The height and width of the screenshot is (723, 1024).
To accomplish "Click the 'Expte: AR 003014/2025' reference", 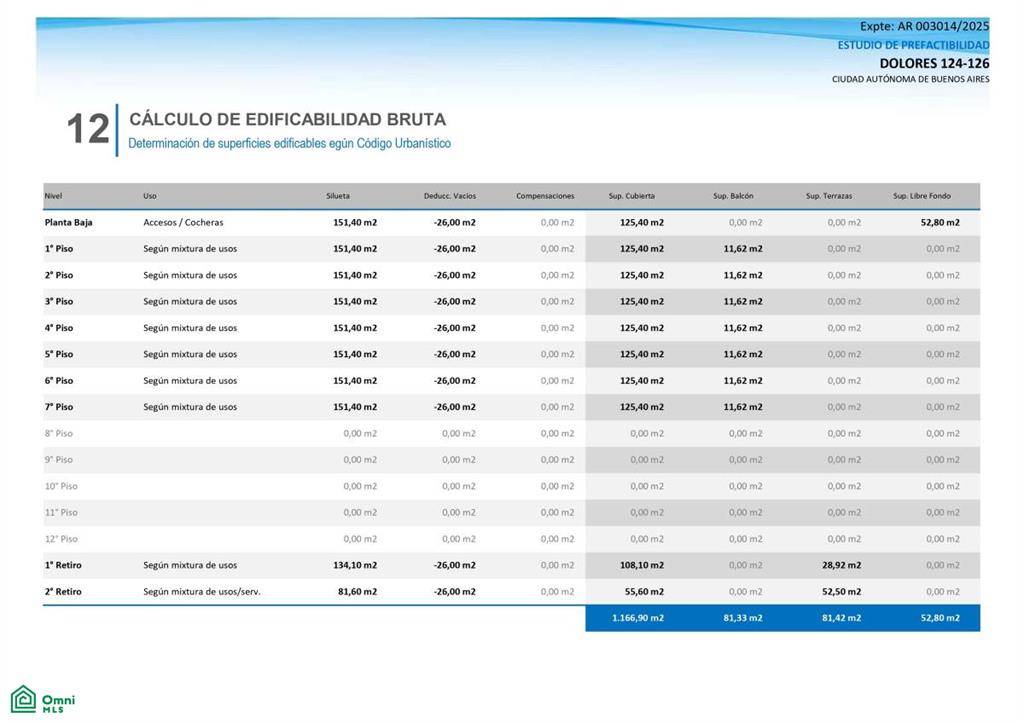I will [x=924, y=27].
